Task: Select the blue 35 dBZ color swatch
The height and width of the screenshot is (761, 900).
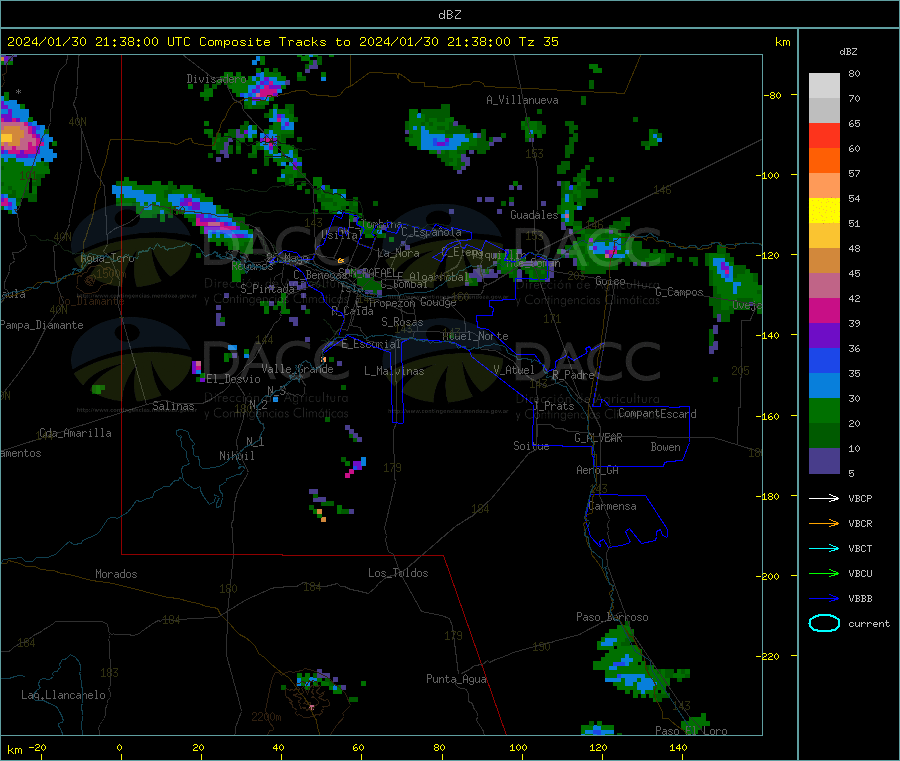Action: tap(824, 360)
